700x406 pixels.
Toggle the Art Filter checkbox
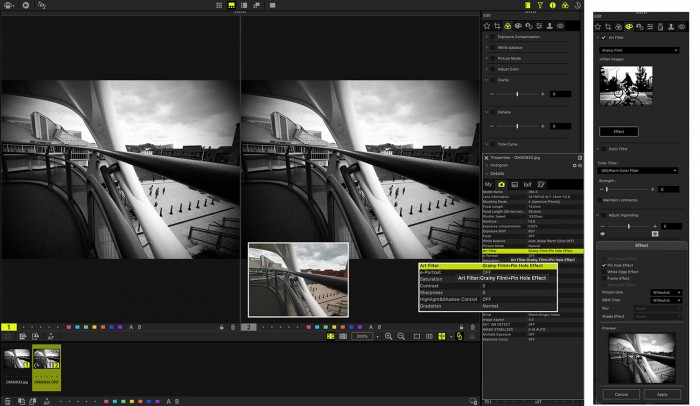coord(602,38)
